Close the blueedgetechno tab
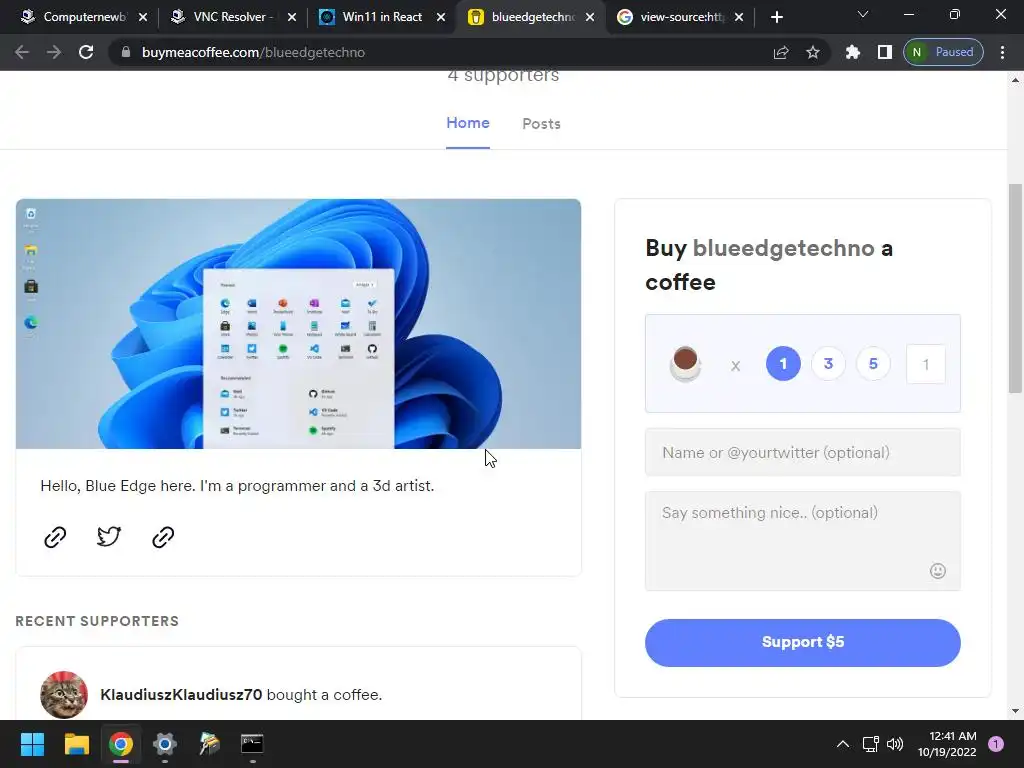Viewport: 1024px width, 768px height. pyautogui.click(x=590, y=17)
